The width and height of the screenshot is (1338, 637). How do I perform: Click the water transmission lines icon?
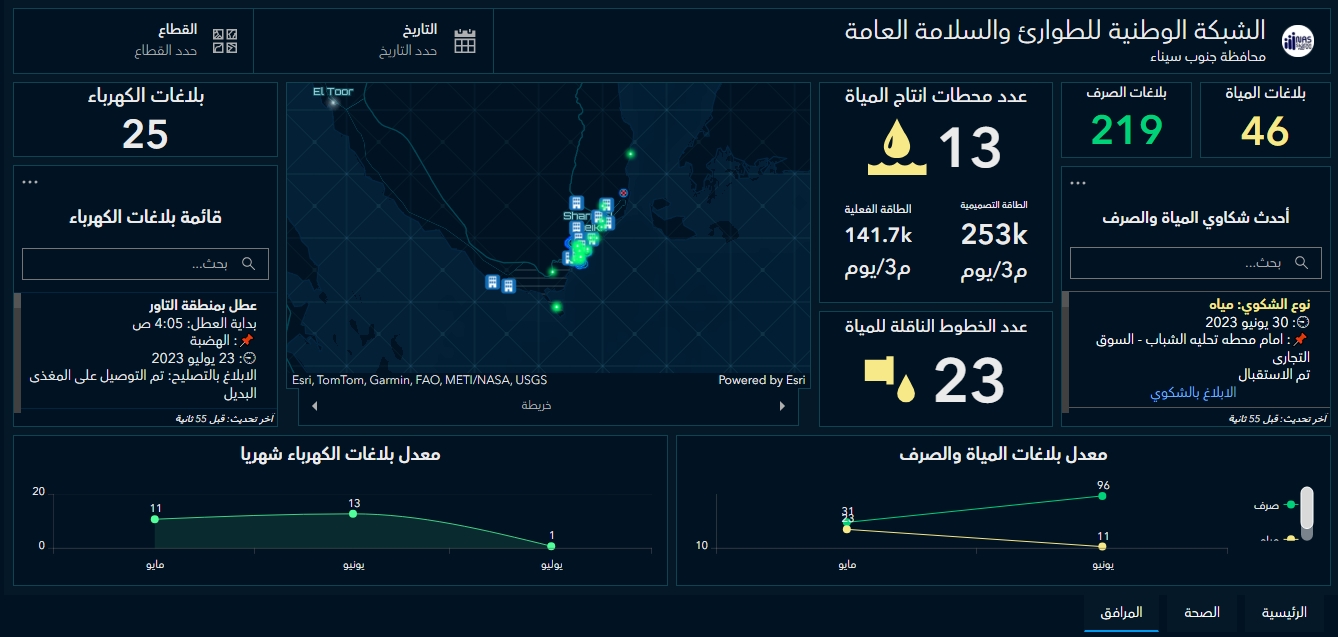click(890, 380)
